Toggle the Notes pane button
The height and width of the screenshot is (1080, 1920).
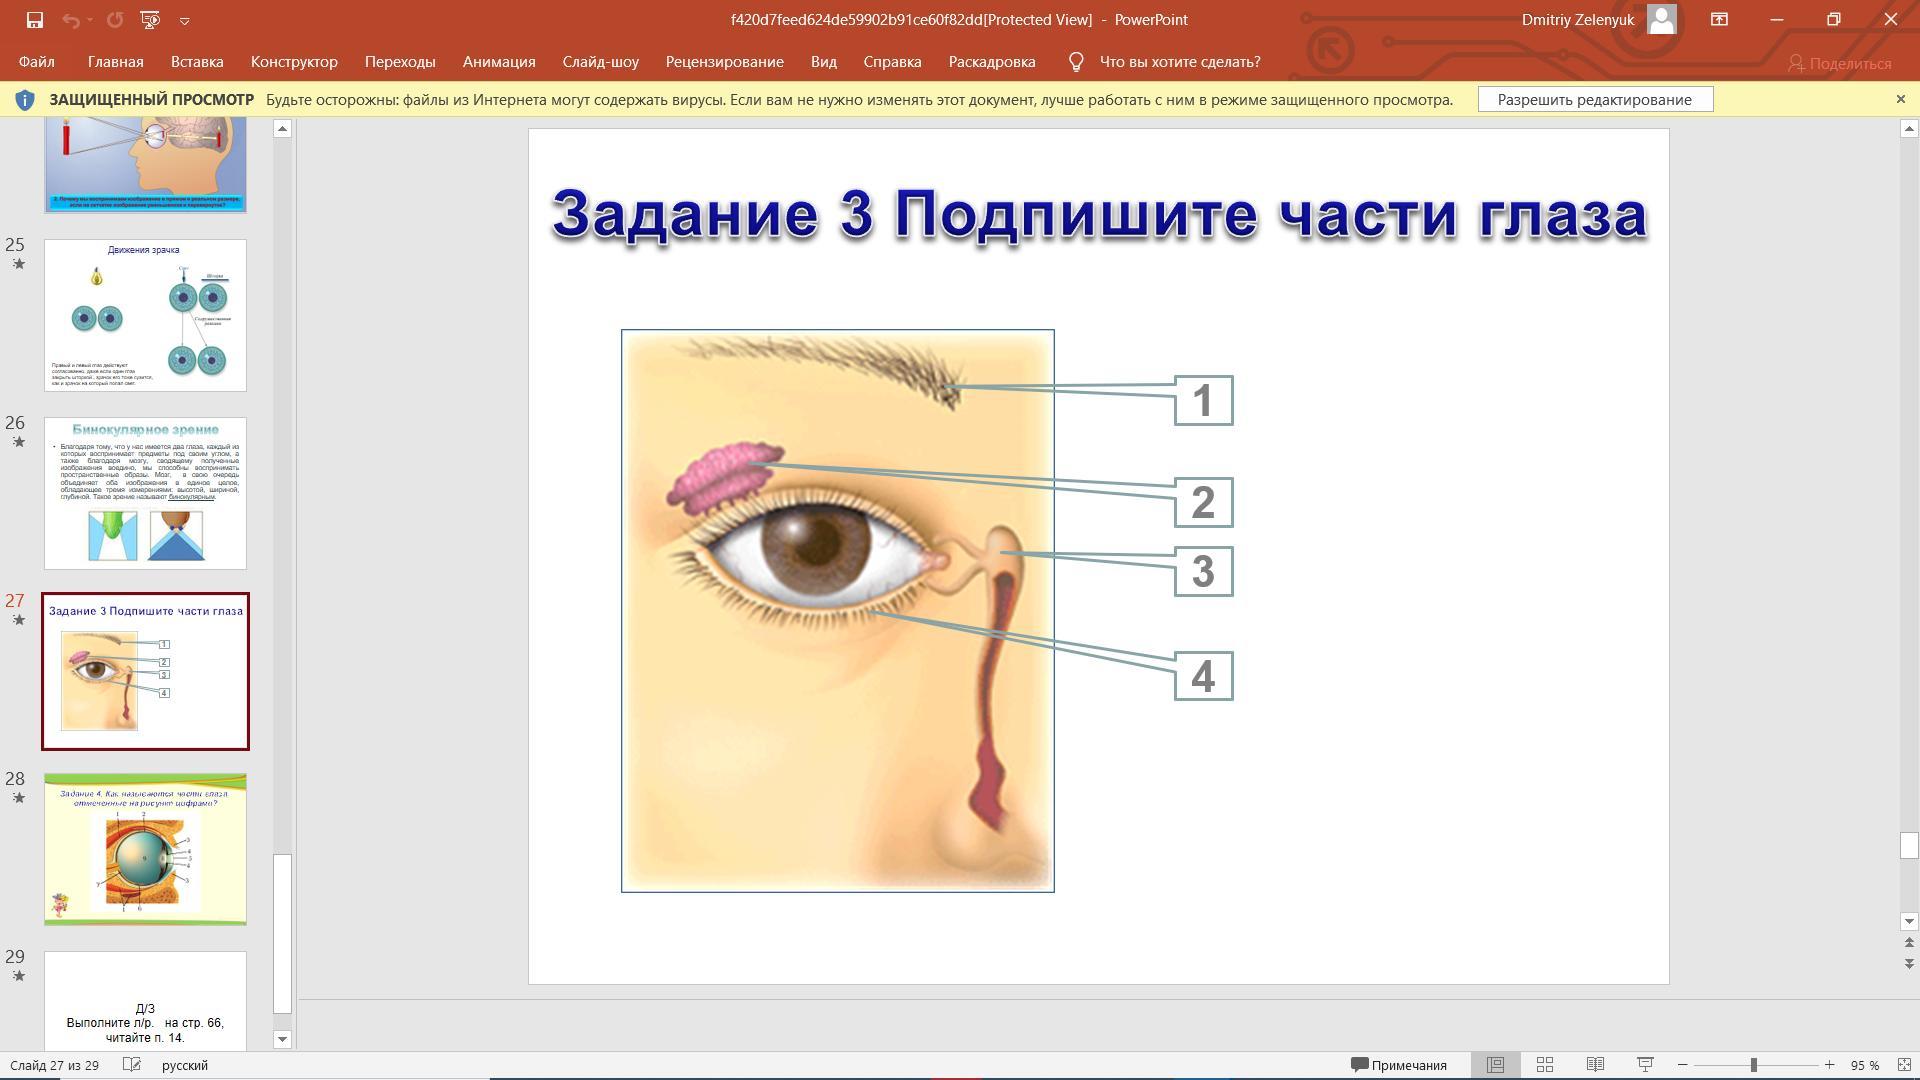[x=1399, y=1065]
